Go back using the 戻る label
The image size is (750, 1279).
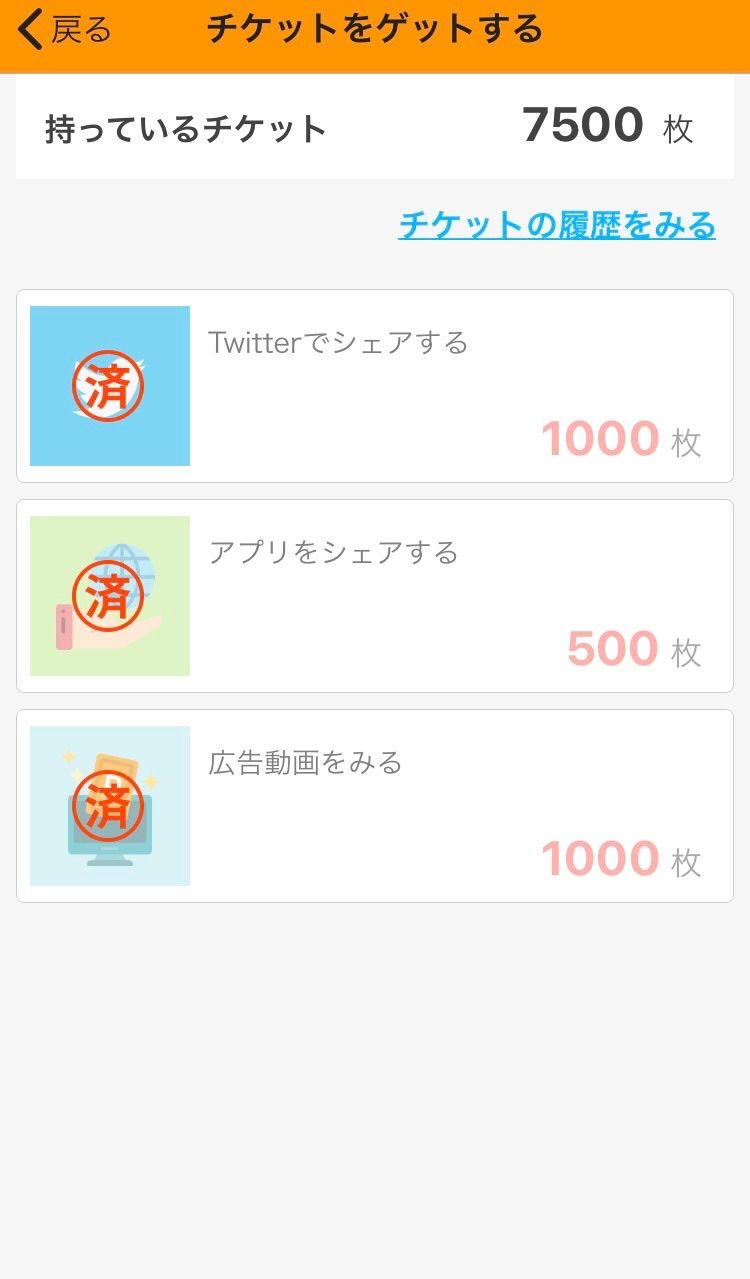tap(81, 30)
